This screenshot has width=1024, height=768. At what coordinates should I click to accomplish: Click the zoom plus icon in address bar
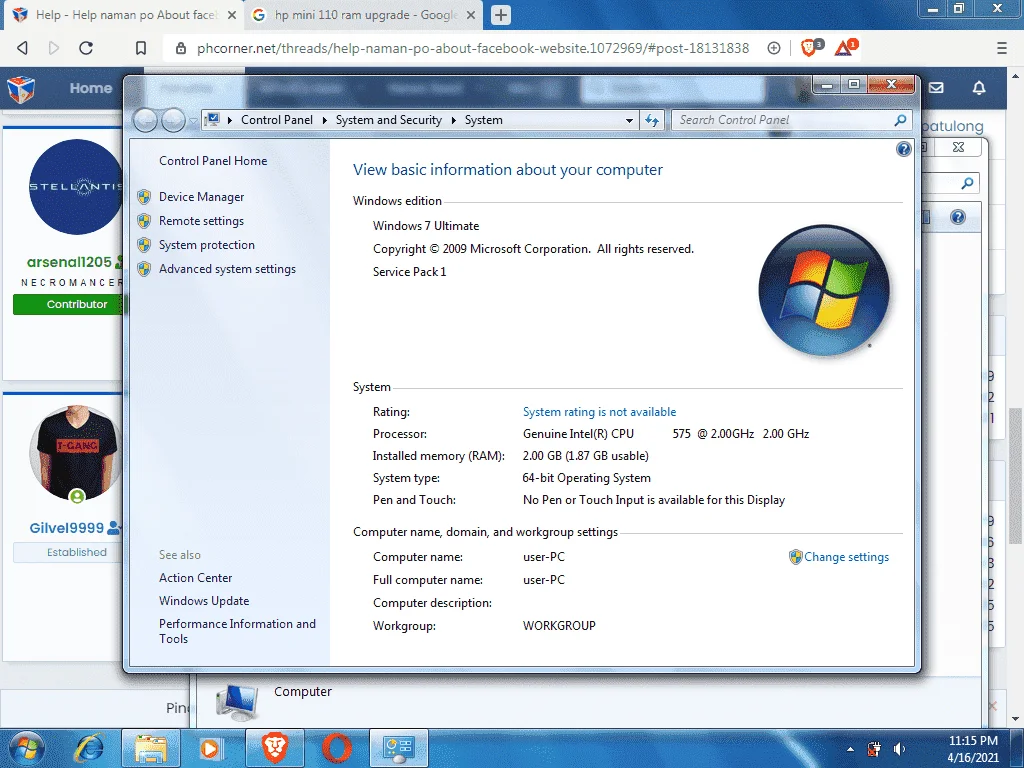(x=774, y=48)
